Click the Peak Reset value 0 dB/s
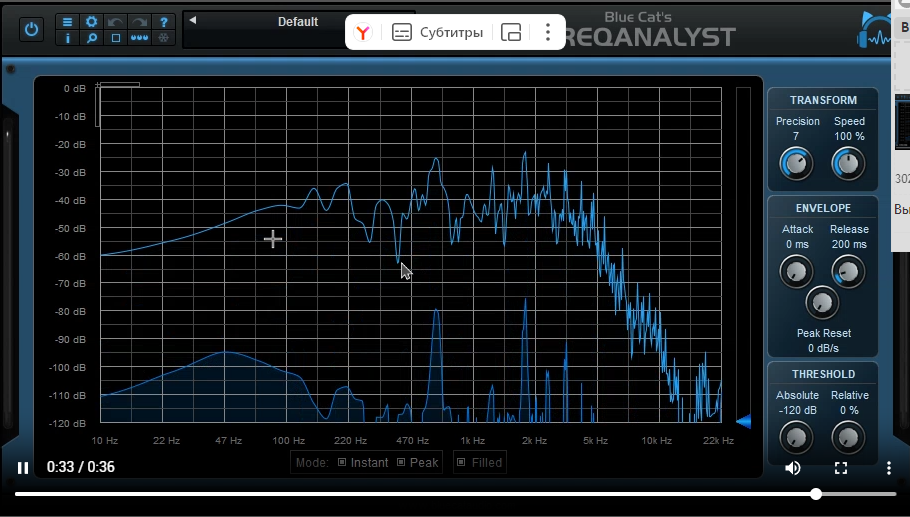This screenshot has width=910, height=517. pos(824,348)
